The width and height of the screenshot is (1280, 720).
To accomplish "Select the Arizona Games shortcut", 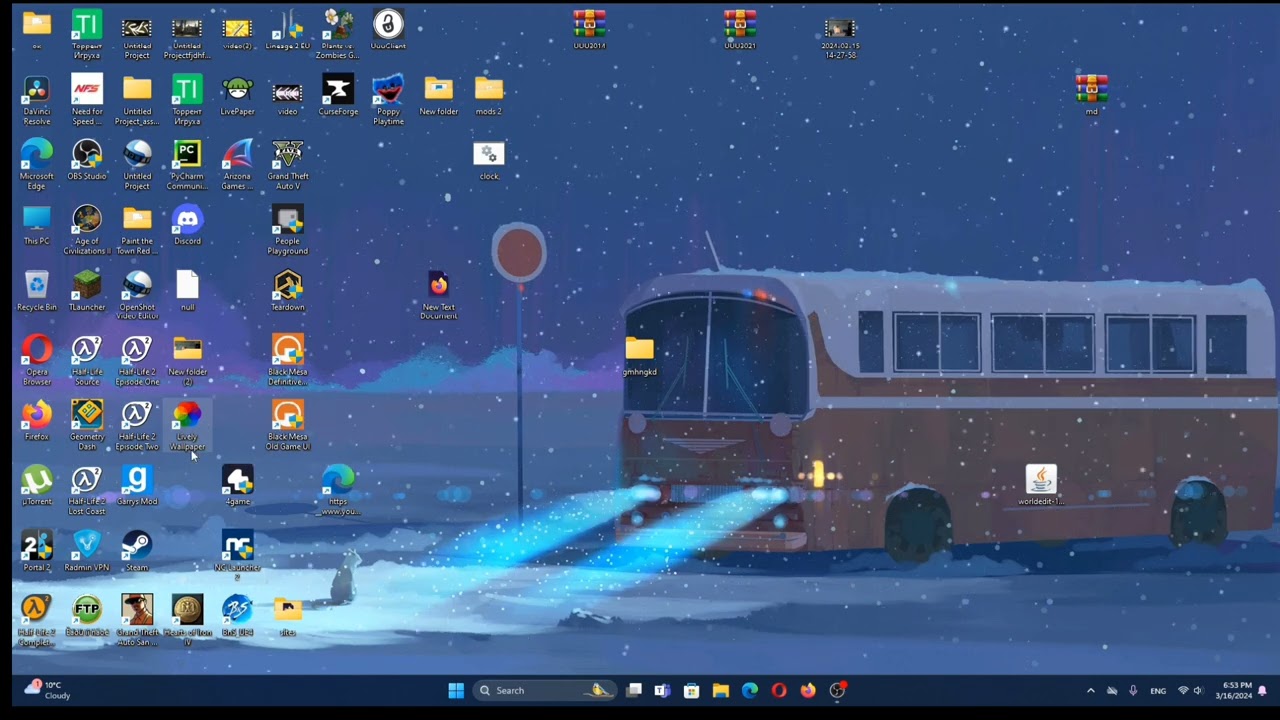I will coord(237,165).
